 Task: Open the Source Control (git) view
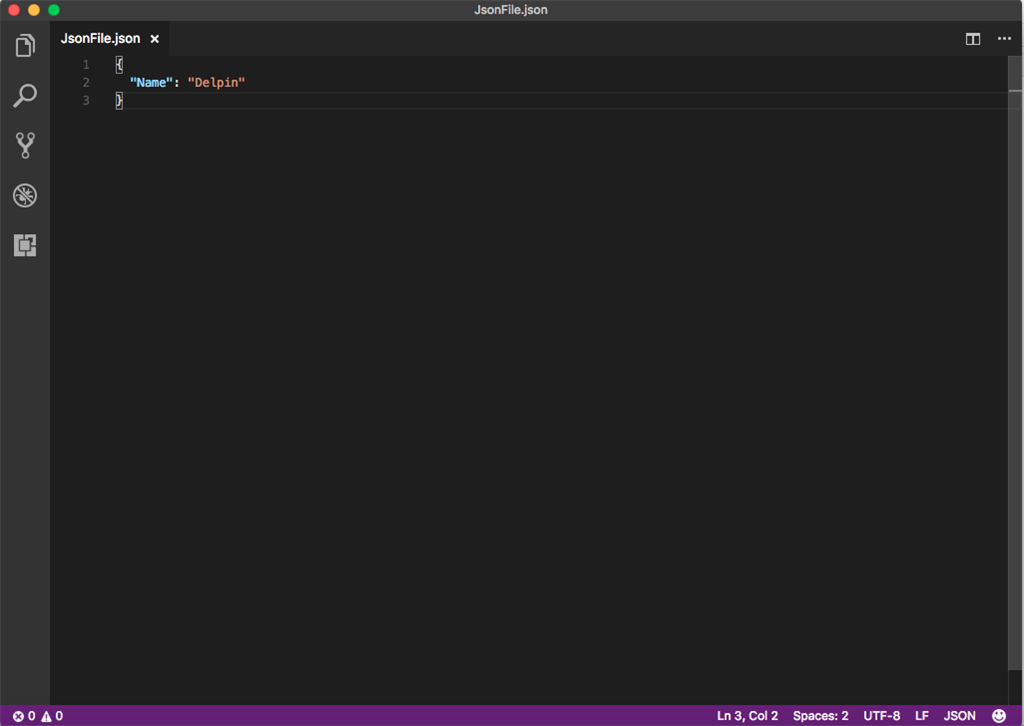coord(25,145)
